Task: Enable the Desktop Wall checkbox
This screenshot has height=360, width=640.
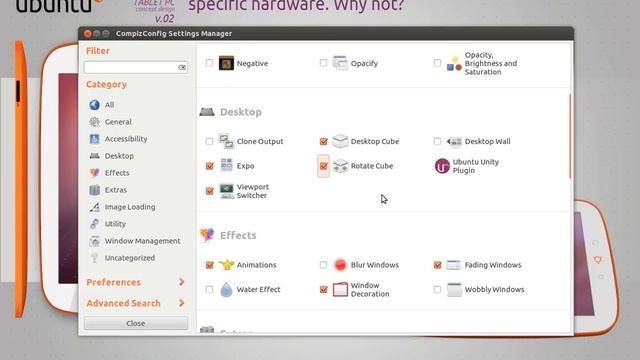Action: 437,141
